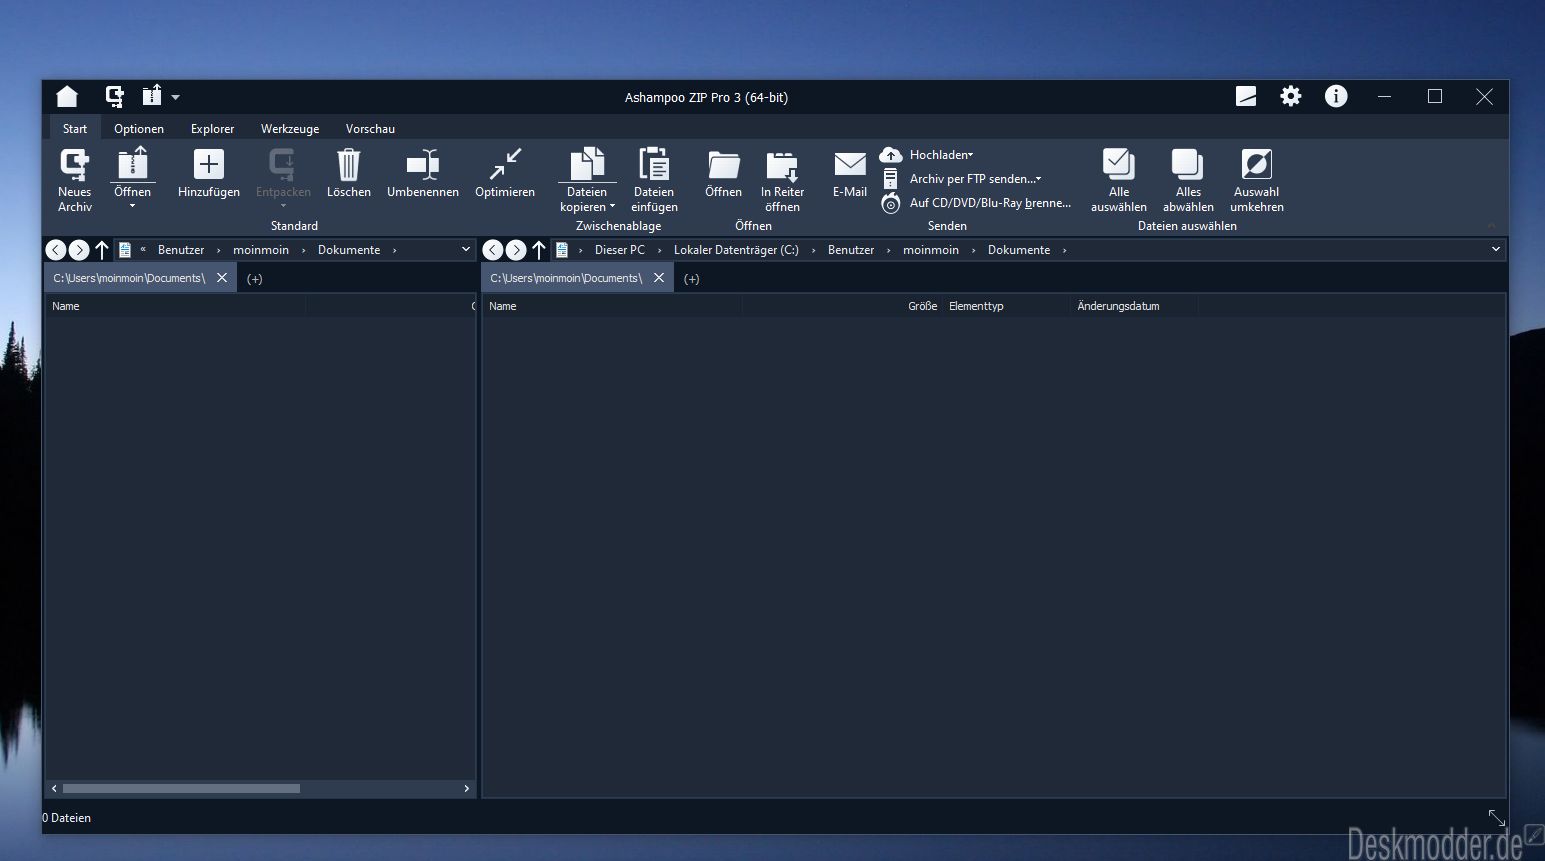Viewport: 1545px width, 861px height.
Task: Sort right pane by Größe column
Action: pos(842,306)
